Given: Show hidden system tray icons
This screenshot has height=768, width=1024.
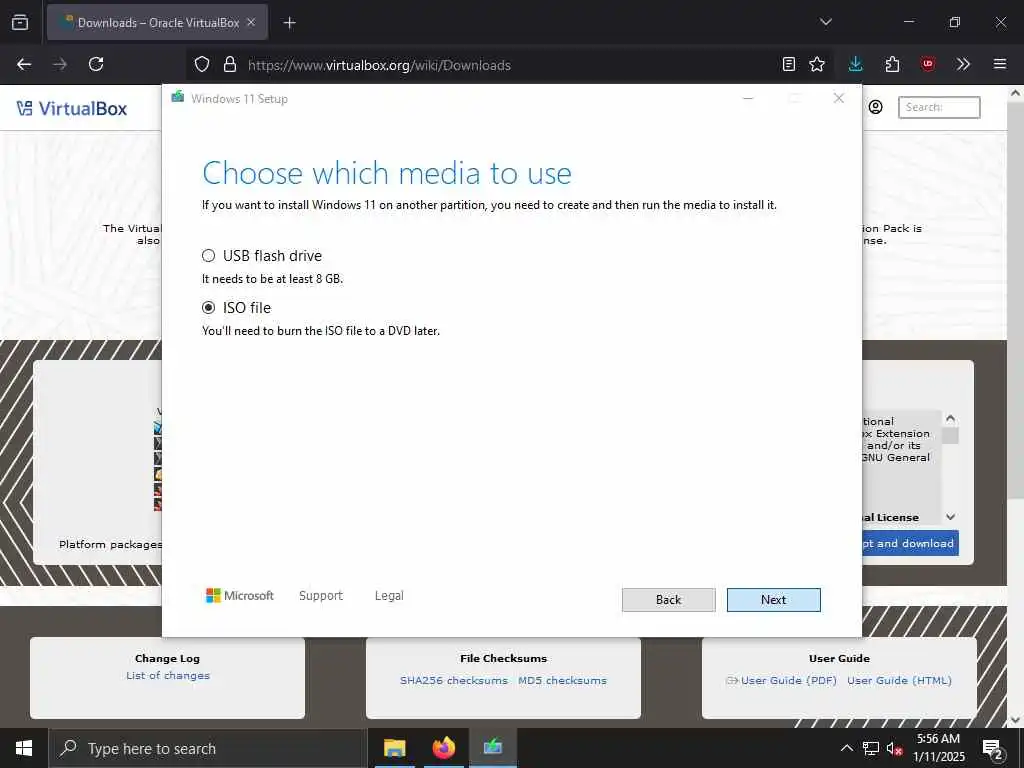Looking at the screenshot, I should point(846,748).
